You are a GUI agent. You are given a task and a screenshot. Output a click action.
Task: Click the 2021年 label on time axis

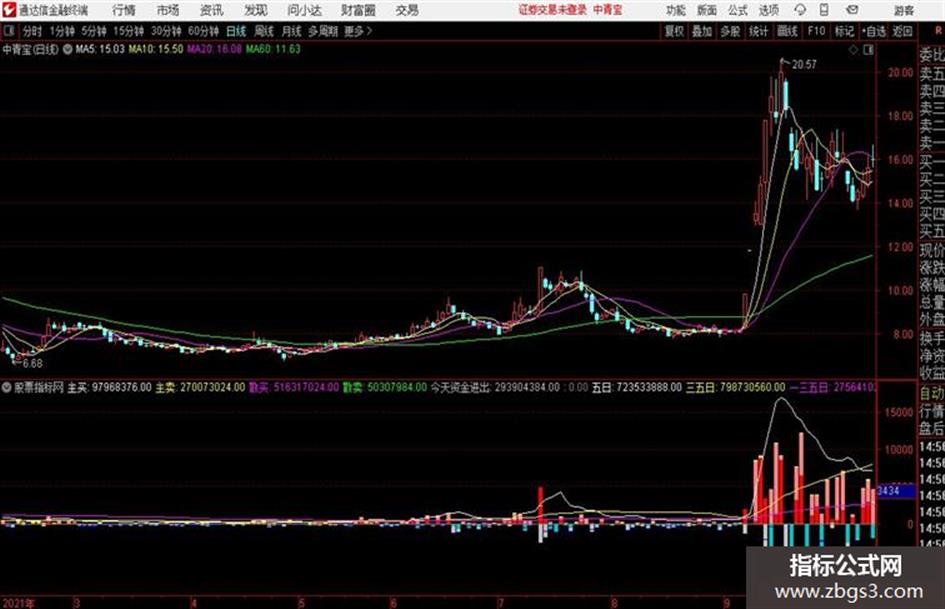(19, 603)
